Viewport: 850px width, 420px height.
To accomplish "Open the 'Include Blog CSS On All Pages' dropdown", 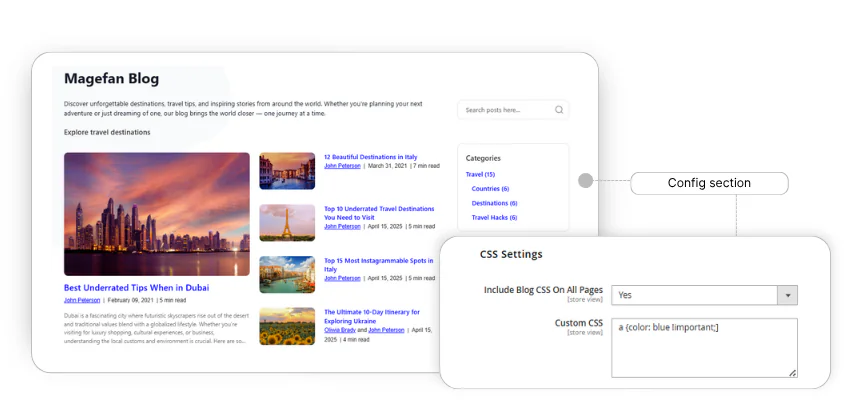I will pos(704,295).
